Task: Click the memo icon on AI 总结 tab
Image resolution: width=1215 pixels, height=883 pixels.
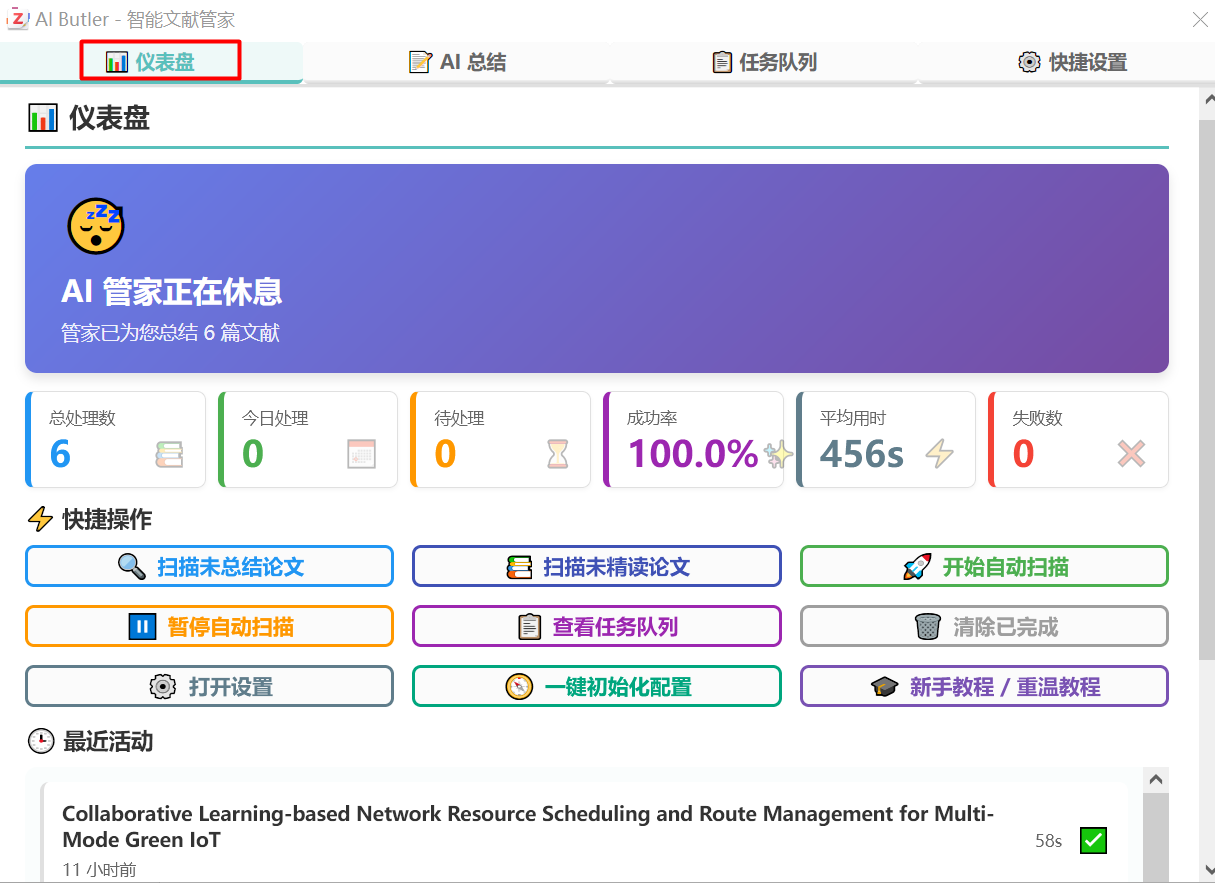Action: point(420,62)
